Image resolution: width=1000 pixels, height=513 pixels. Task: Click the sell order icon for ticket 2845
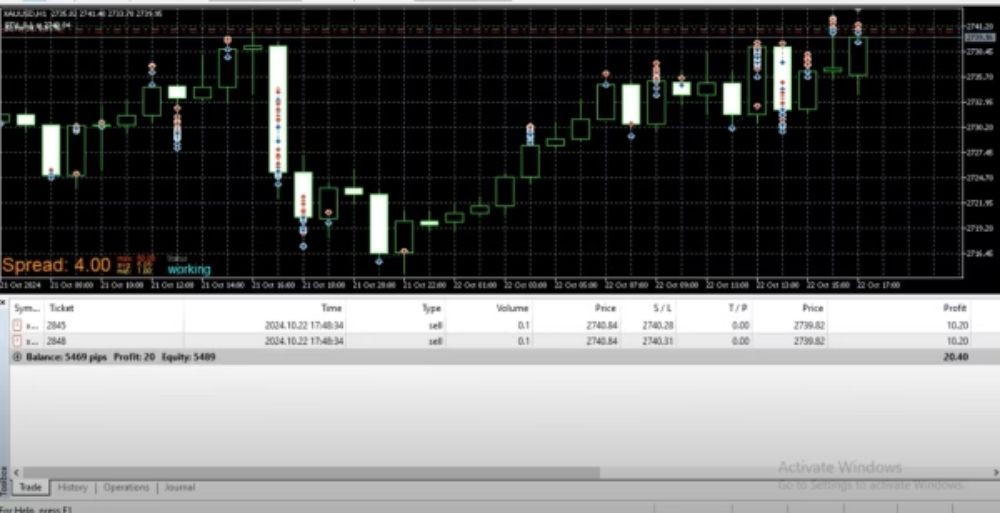tap(16, 326)
